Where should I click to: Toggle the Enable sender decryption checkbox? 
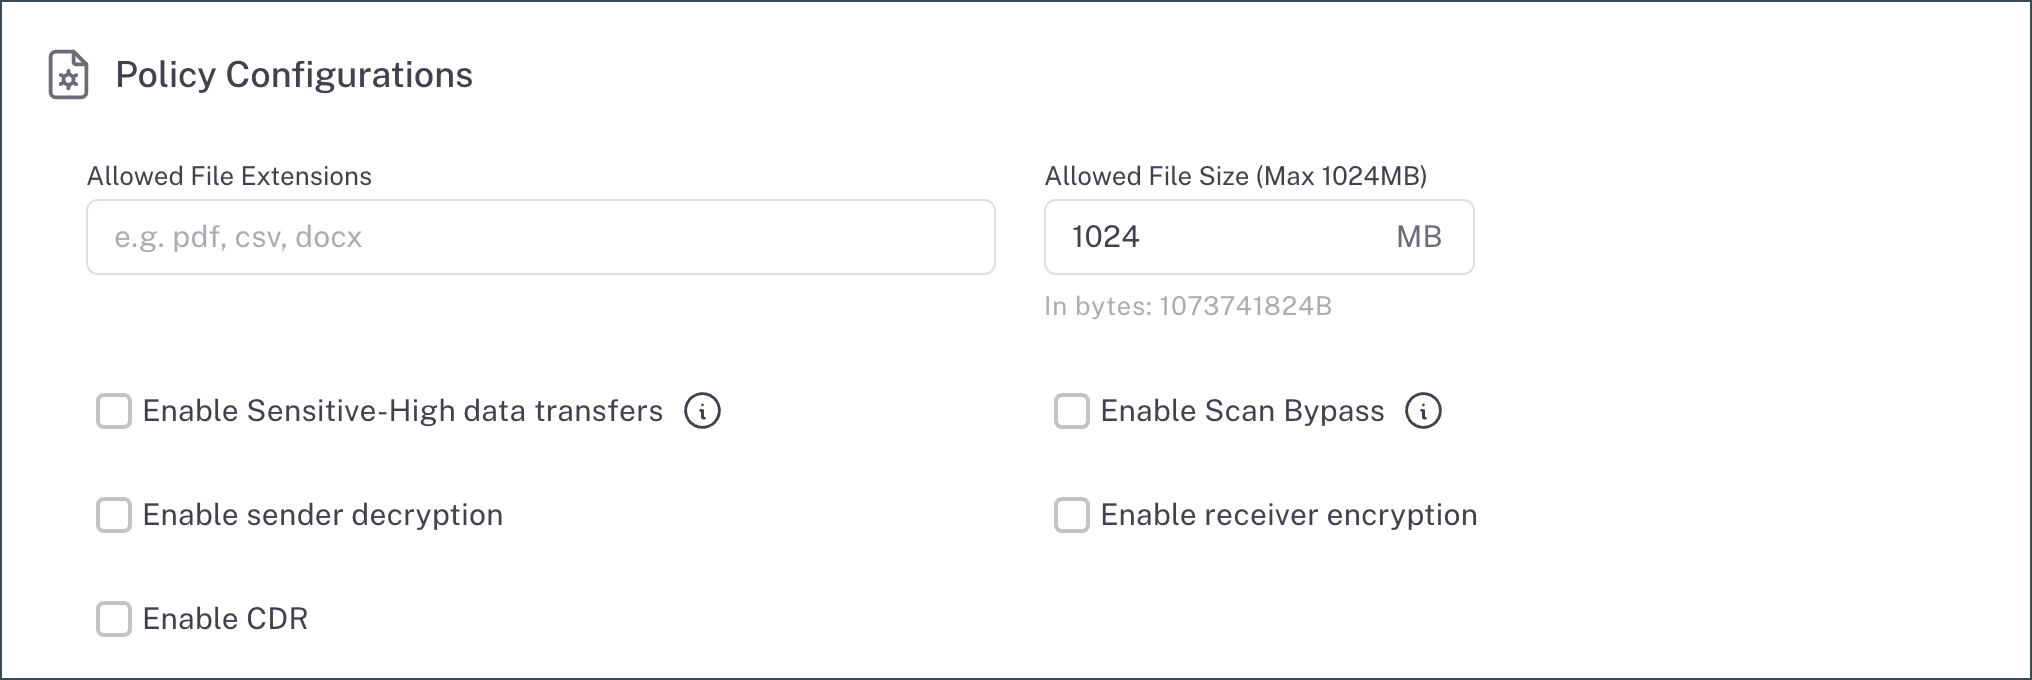pos(114,515)
